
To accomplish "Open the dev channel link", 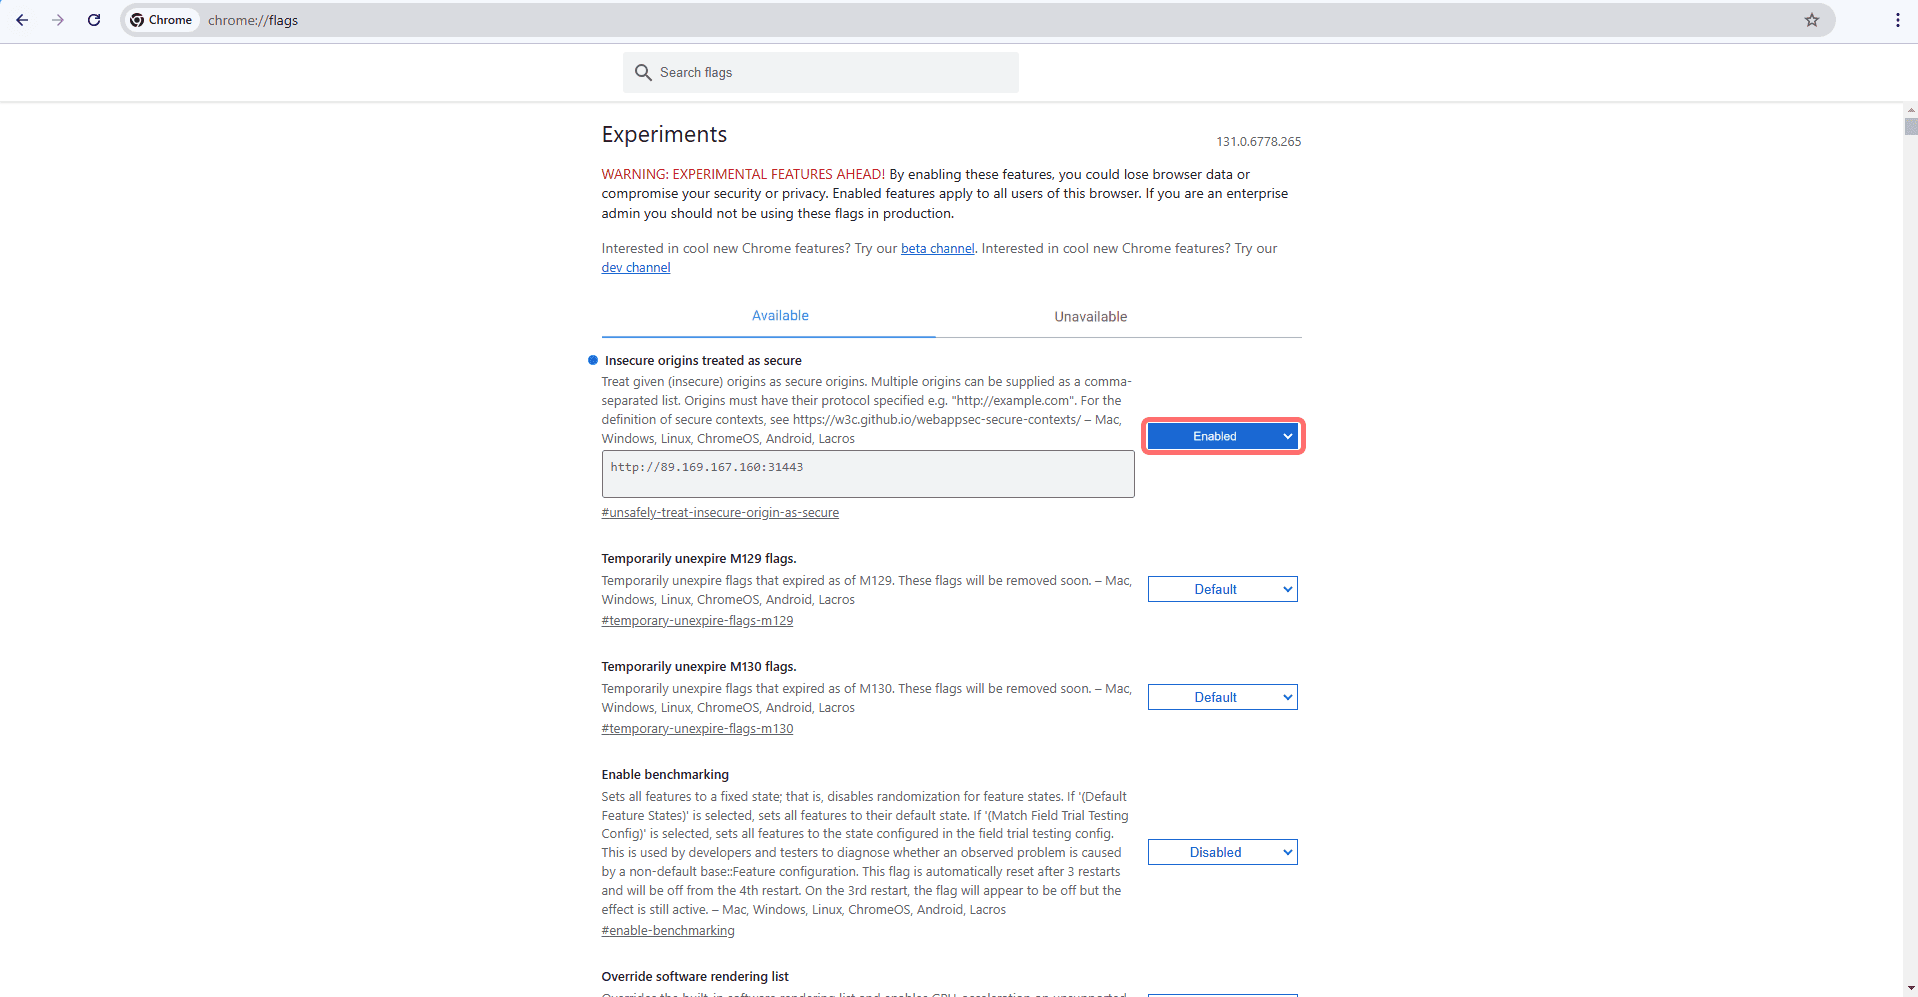I will click(636, 268).
